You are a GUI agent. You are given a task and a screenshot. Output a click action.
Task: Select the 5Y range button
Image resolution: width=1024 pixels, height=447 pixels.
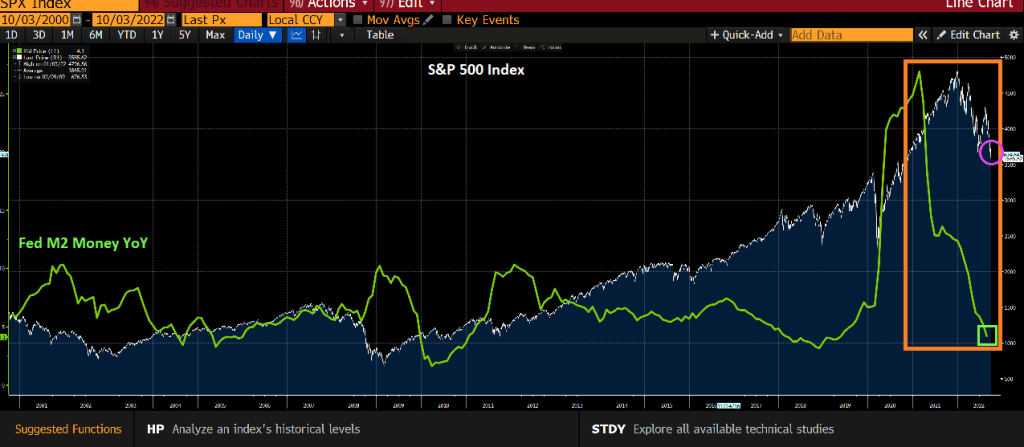185,35
